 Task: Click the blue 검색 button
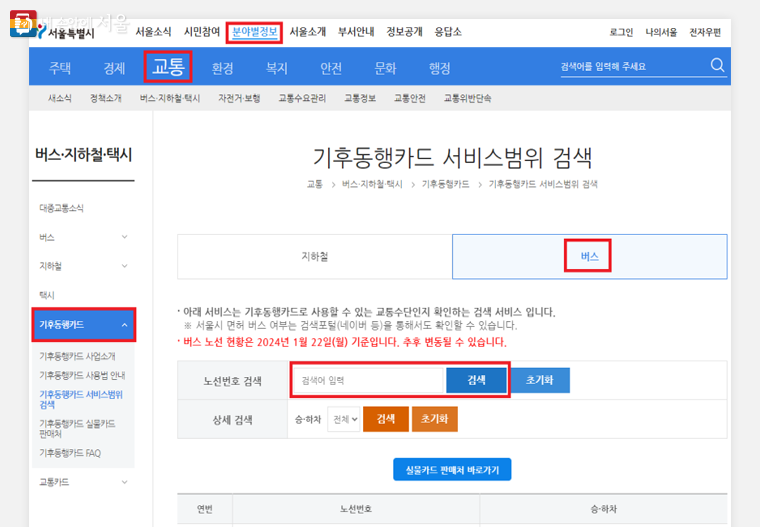(x=476, y=380)
